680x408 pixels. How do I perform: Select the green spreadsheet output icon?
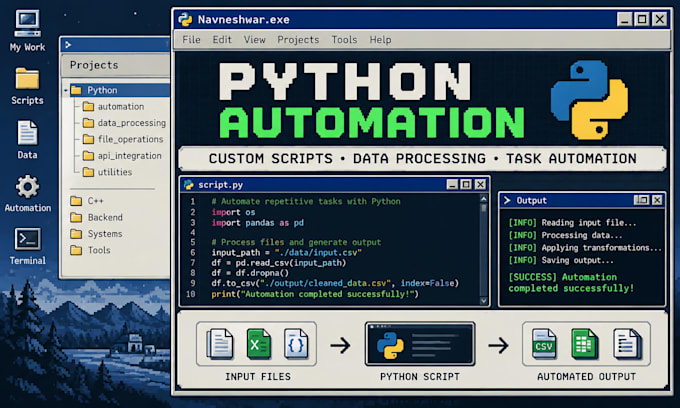[584, 344]
